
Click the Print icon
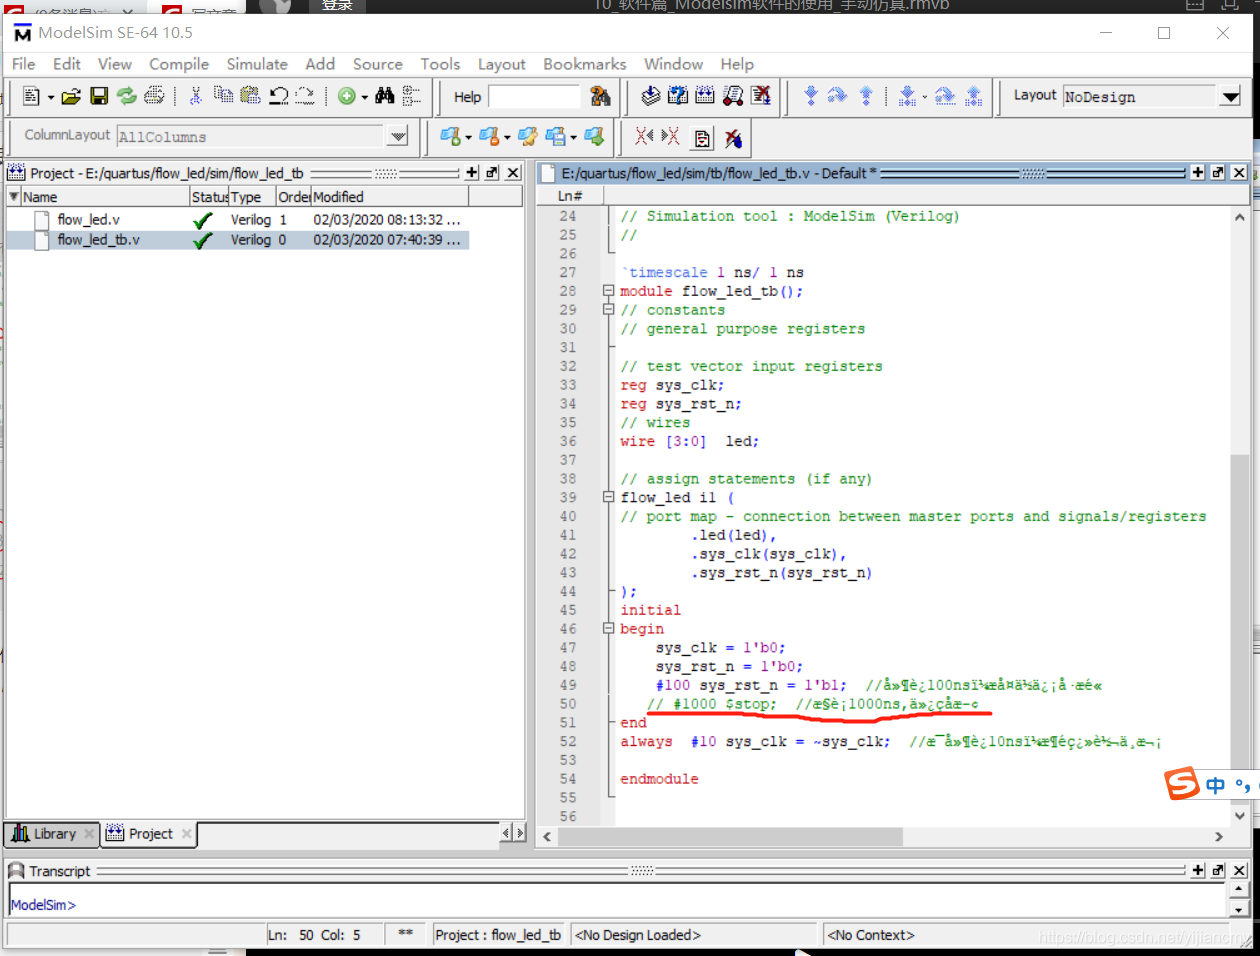(154, 96)
